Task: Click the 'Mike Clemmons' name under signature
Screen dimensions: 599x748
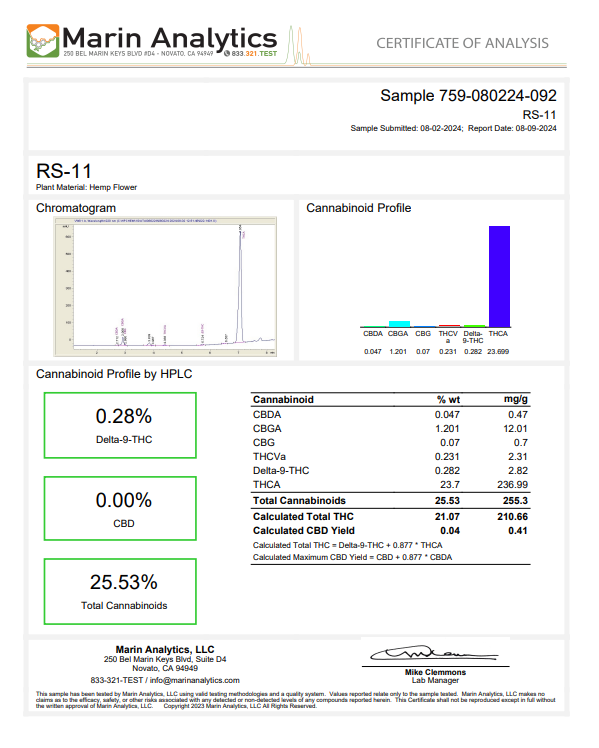Action: coord(435,672)
